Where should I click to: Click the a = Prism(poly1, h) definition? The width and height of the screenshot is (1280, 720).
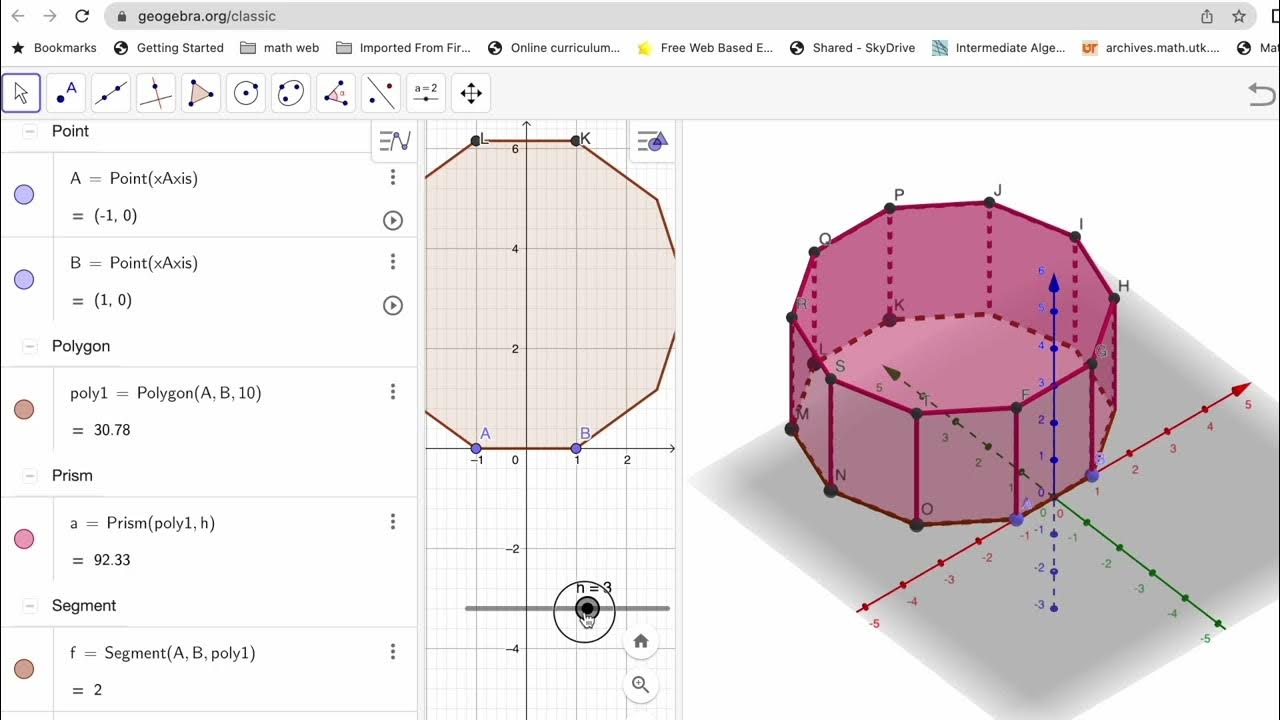click(x=143, y=523)
